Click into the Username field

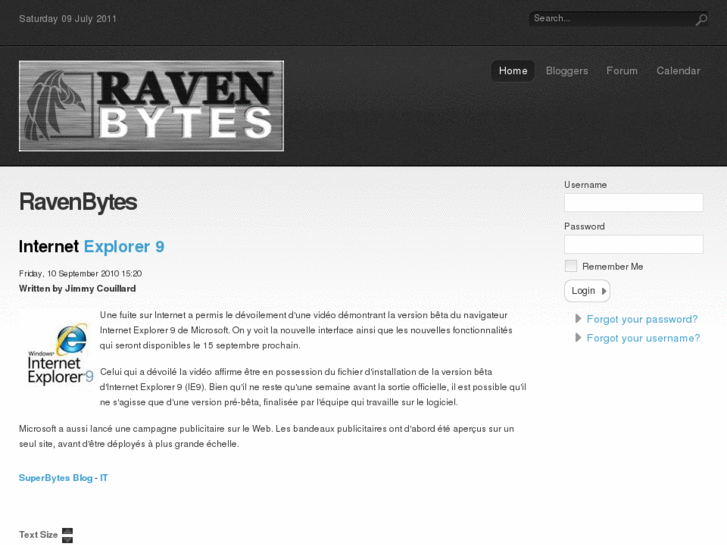click(x=633, y=203)
